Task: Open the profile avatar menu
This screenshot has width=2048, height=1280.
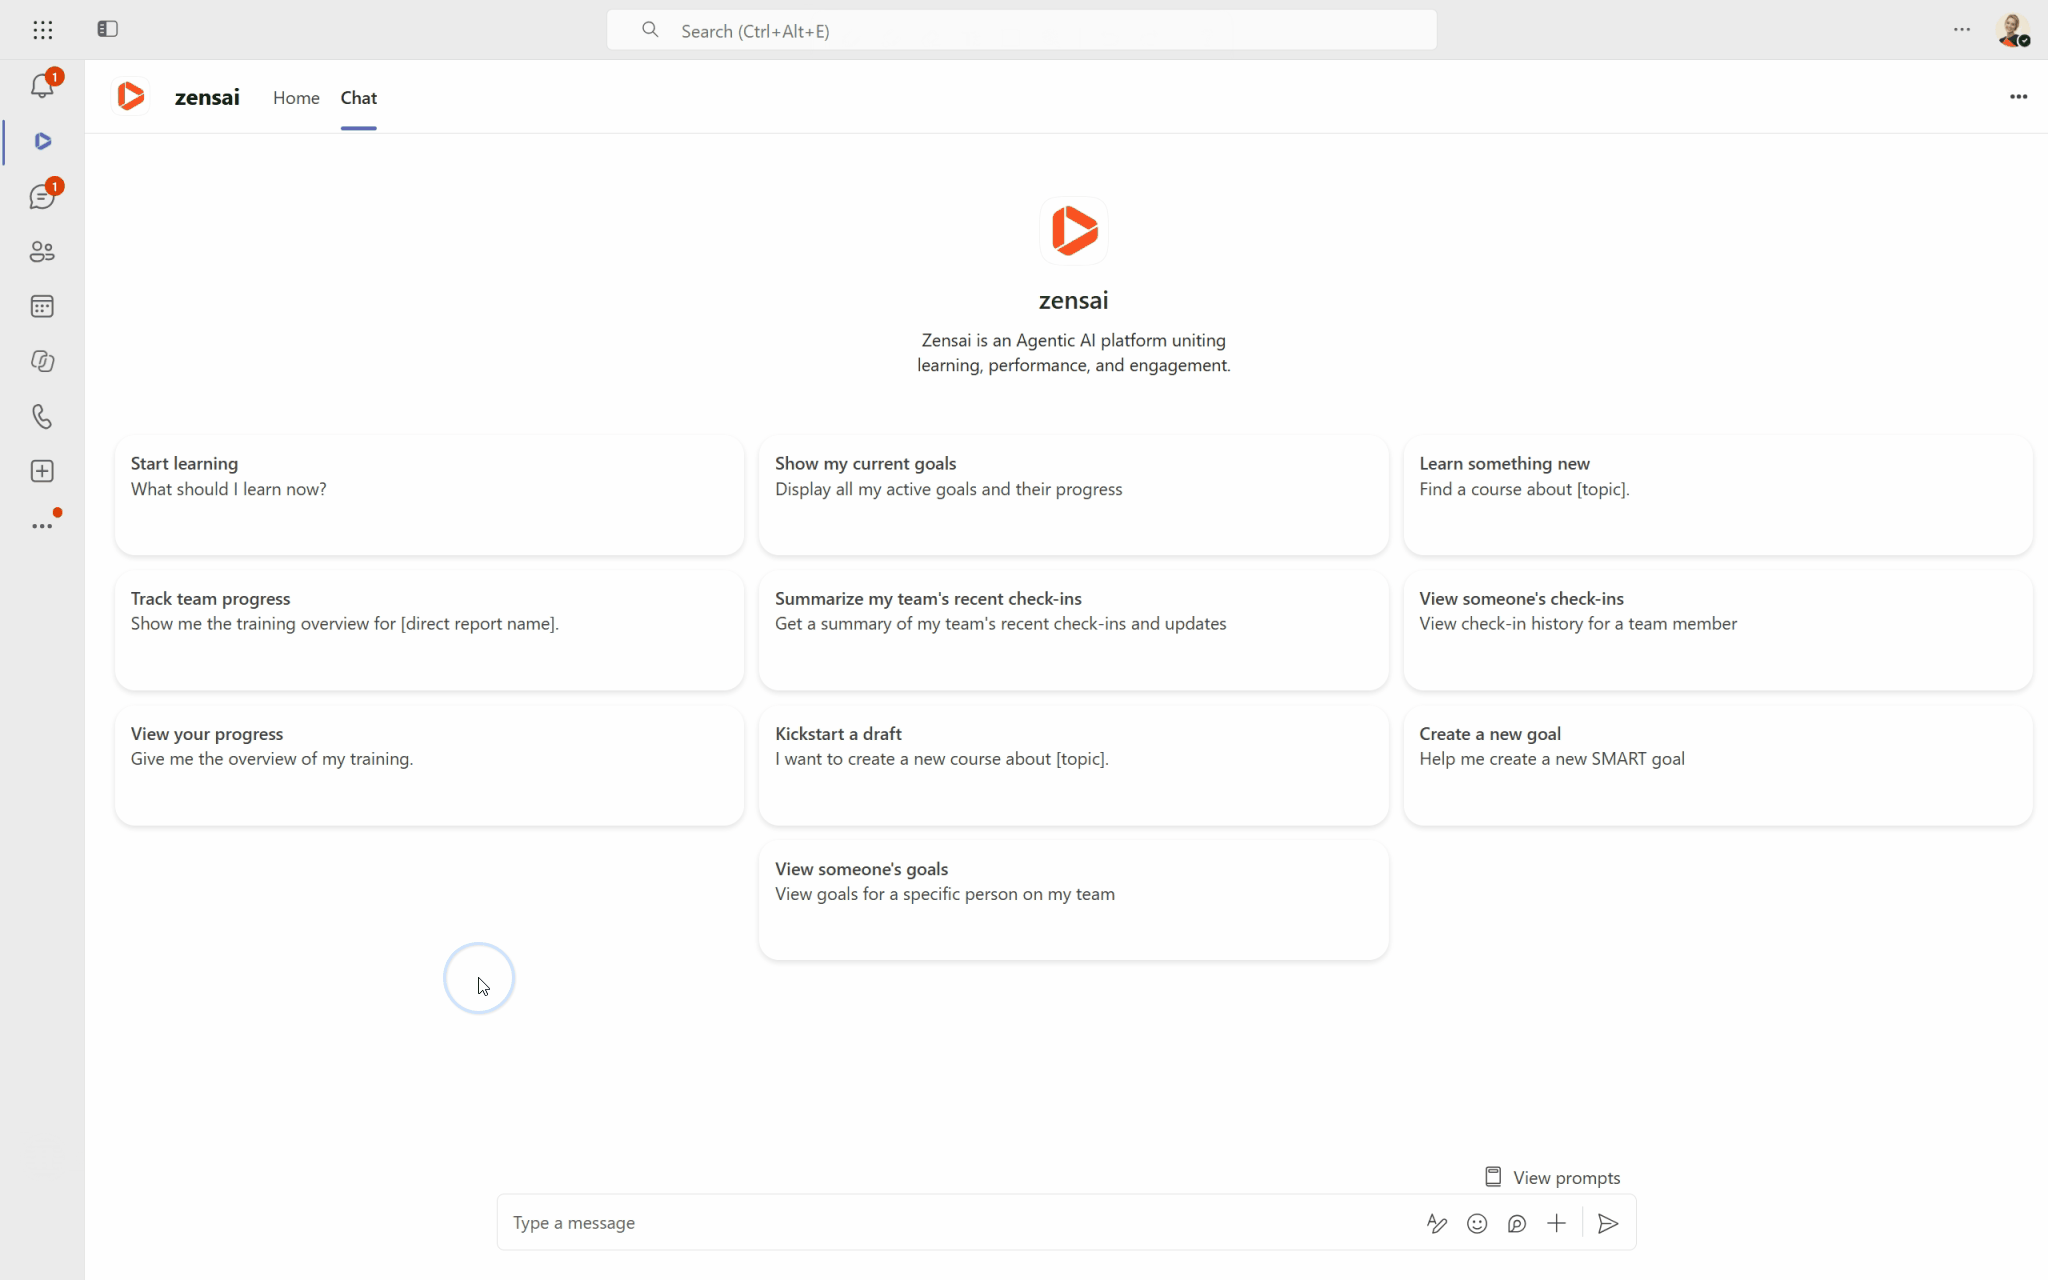Action: point(2012,30)
